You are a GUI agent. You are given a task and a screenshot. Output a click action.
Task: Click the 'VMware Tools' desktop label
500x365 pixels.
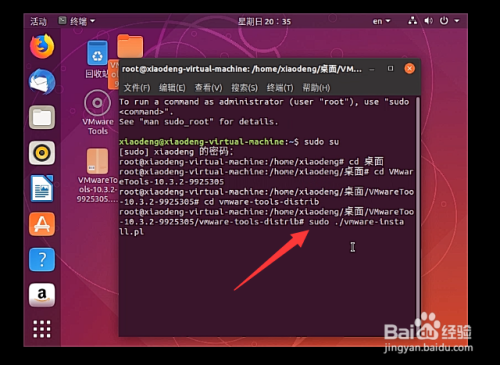click(98, 126)
